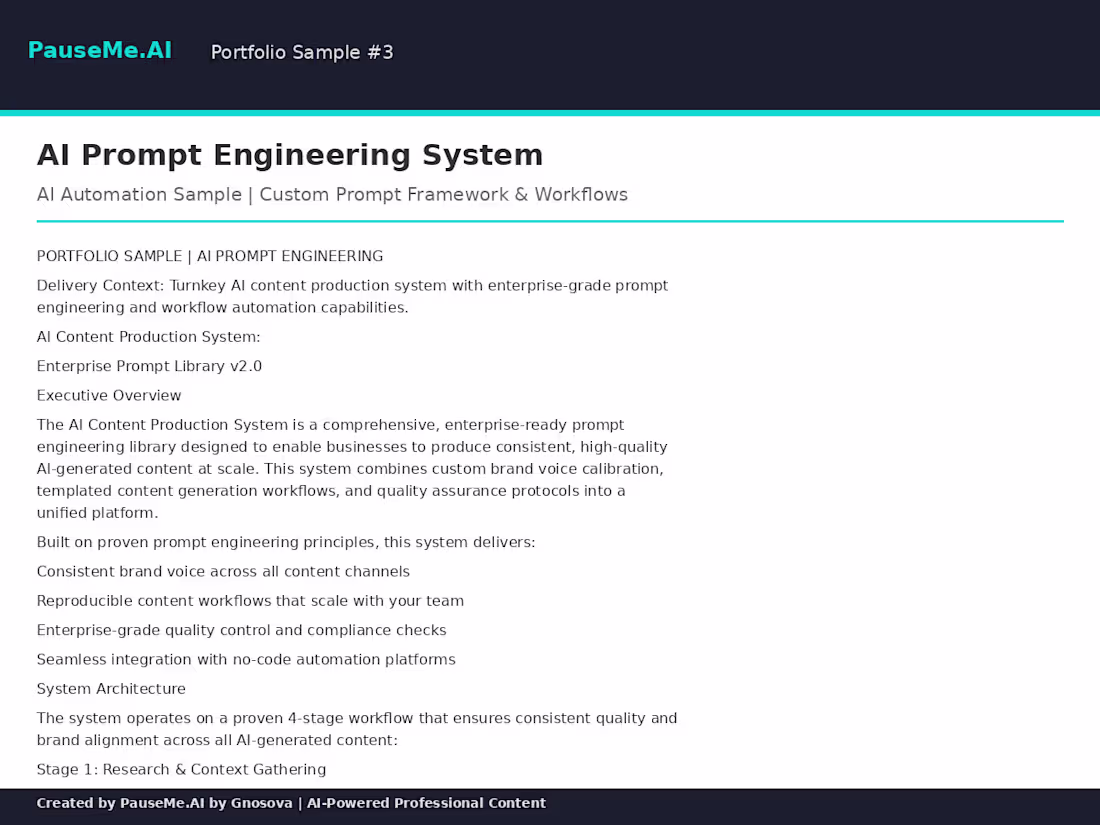Screen dimensions: 1100x825
Task: Select the Enterprise-grade quality control line
Action: (241, 630)
